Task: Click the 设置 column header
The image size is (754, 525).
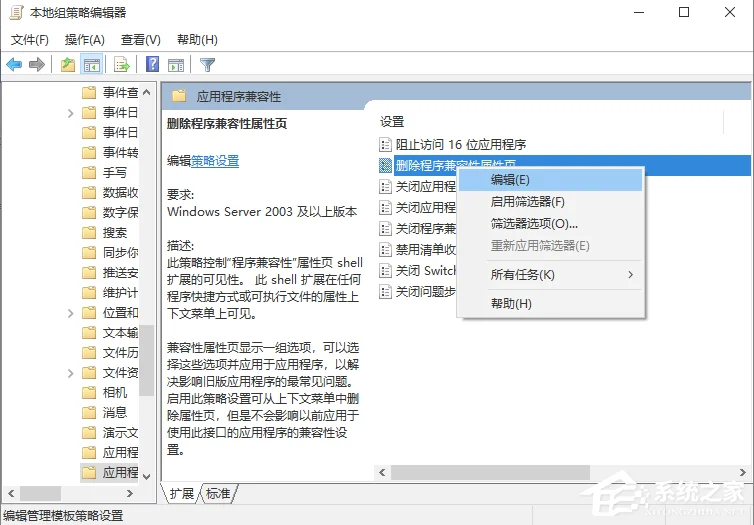Action: [550, 122]
